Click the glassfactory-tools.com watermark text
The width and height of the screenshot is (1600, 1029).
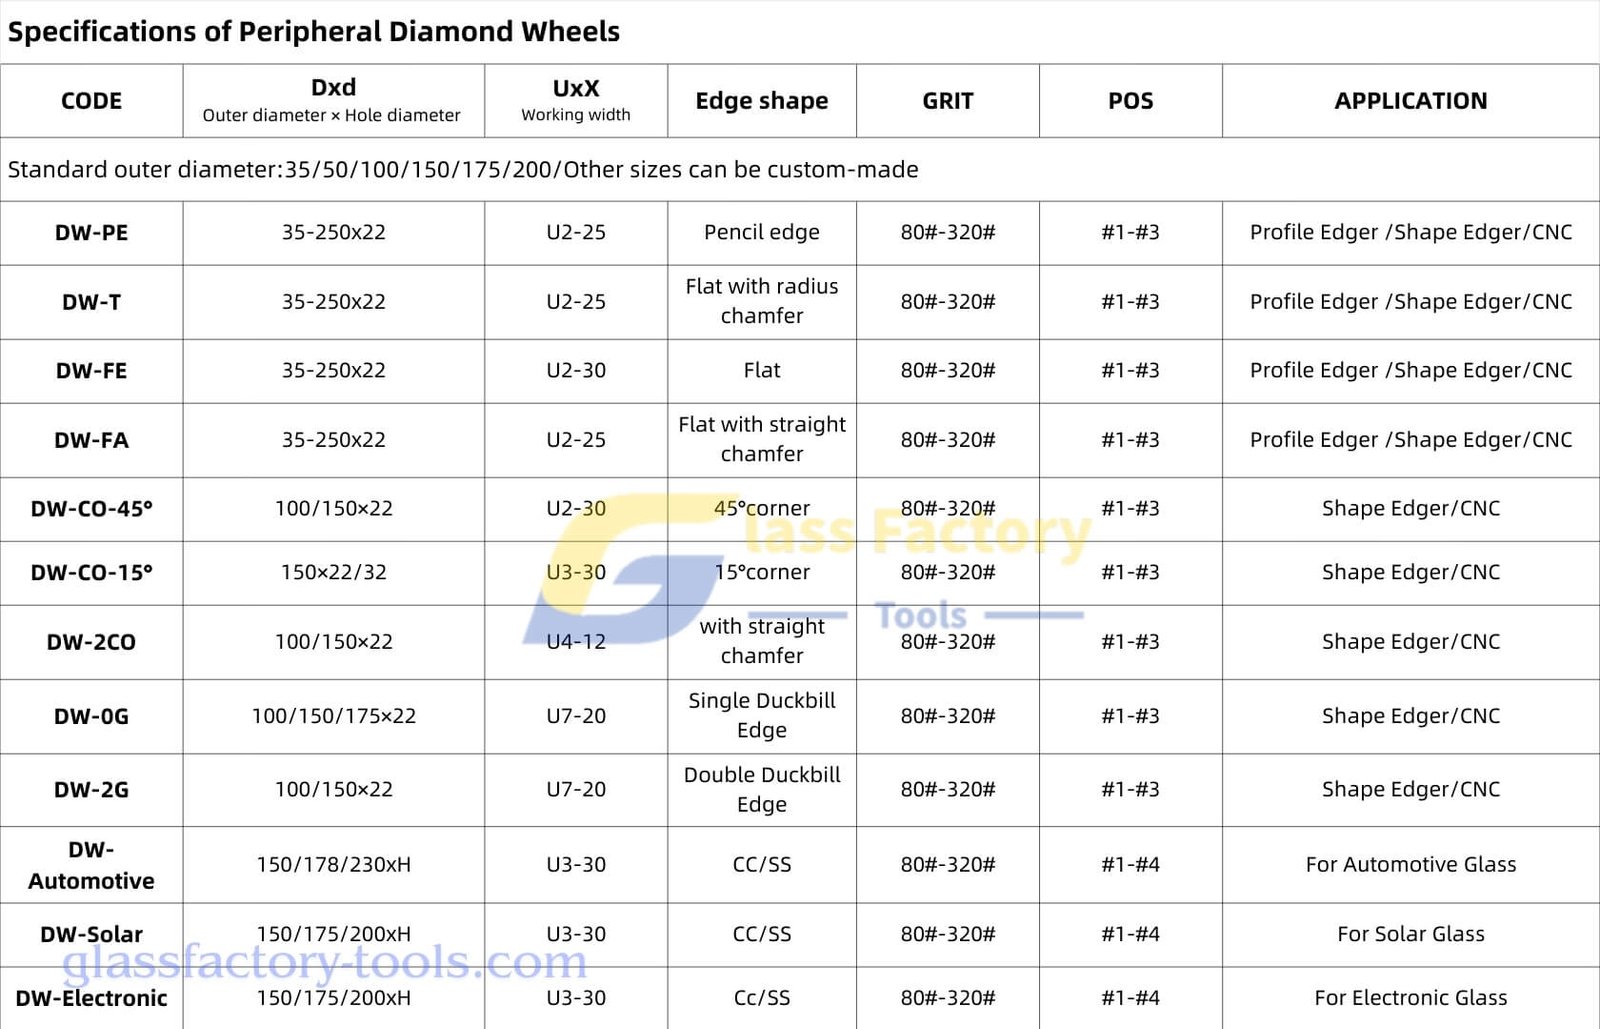click(x=324, y=962)
